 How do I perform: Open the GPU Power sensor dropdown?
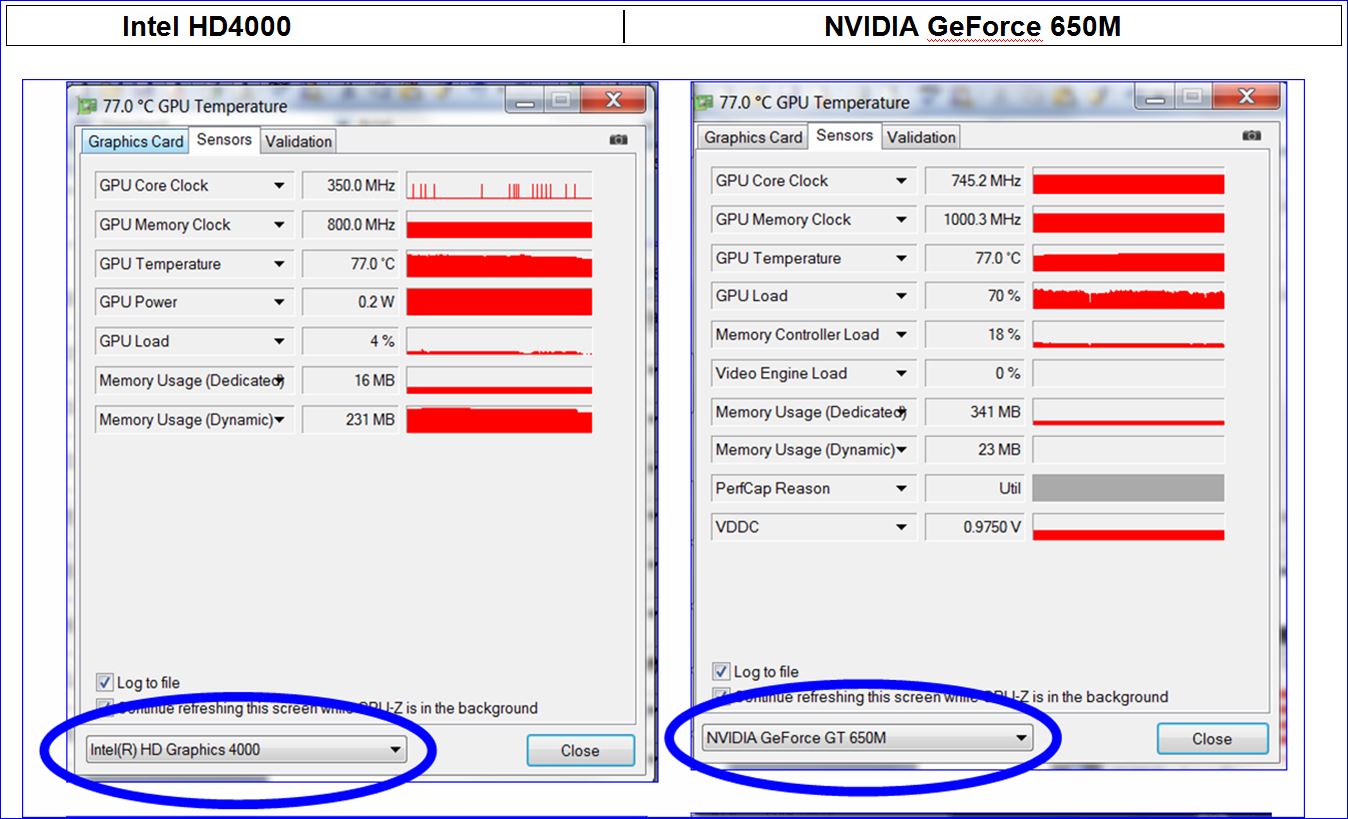click(279, 302)
